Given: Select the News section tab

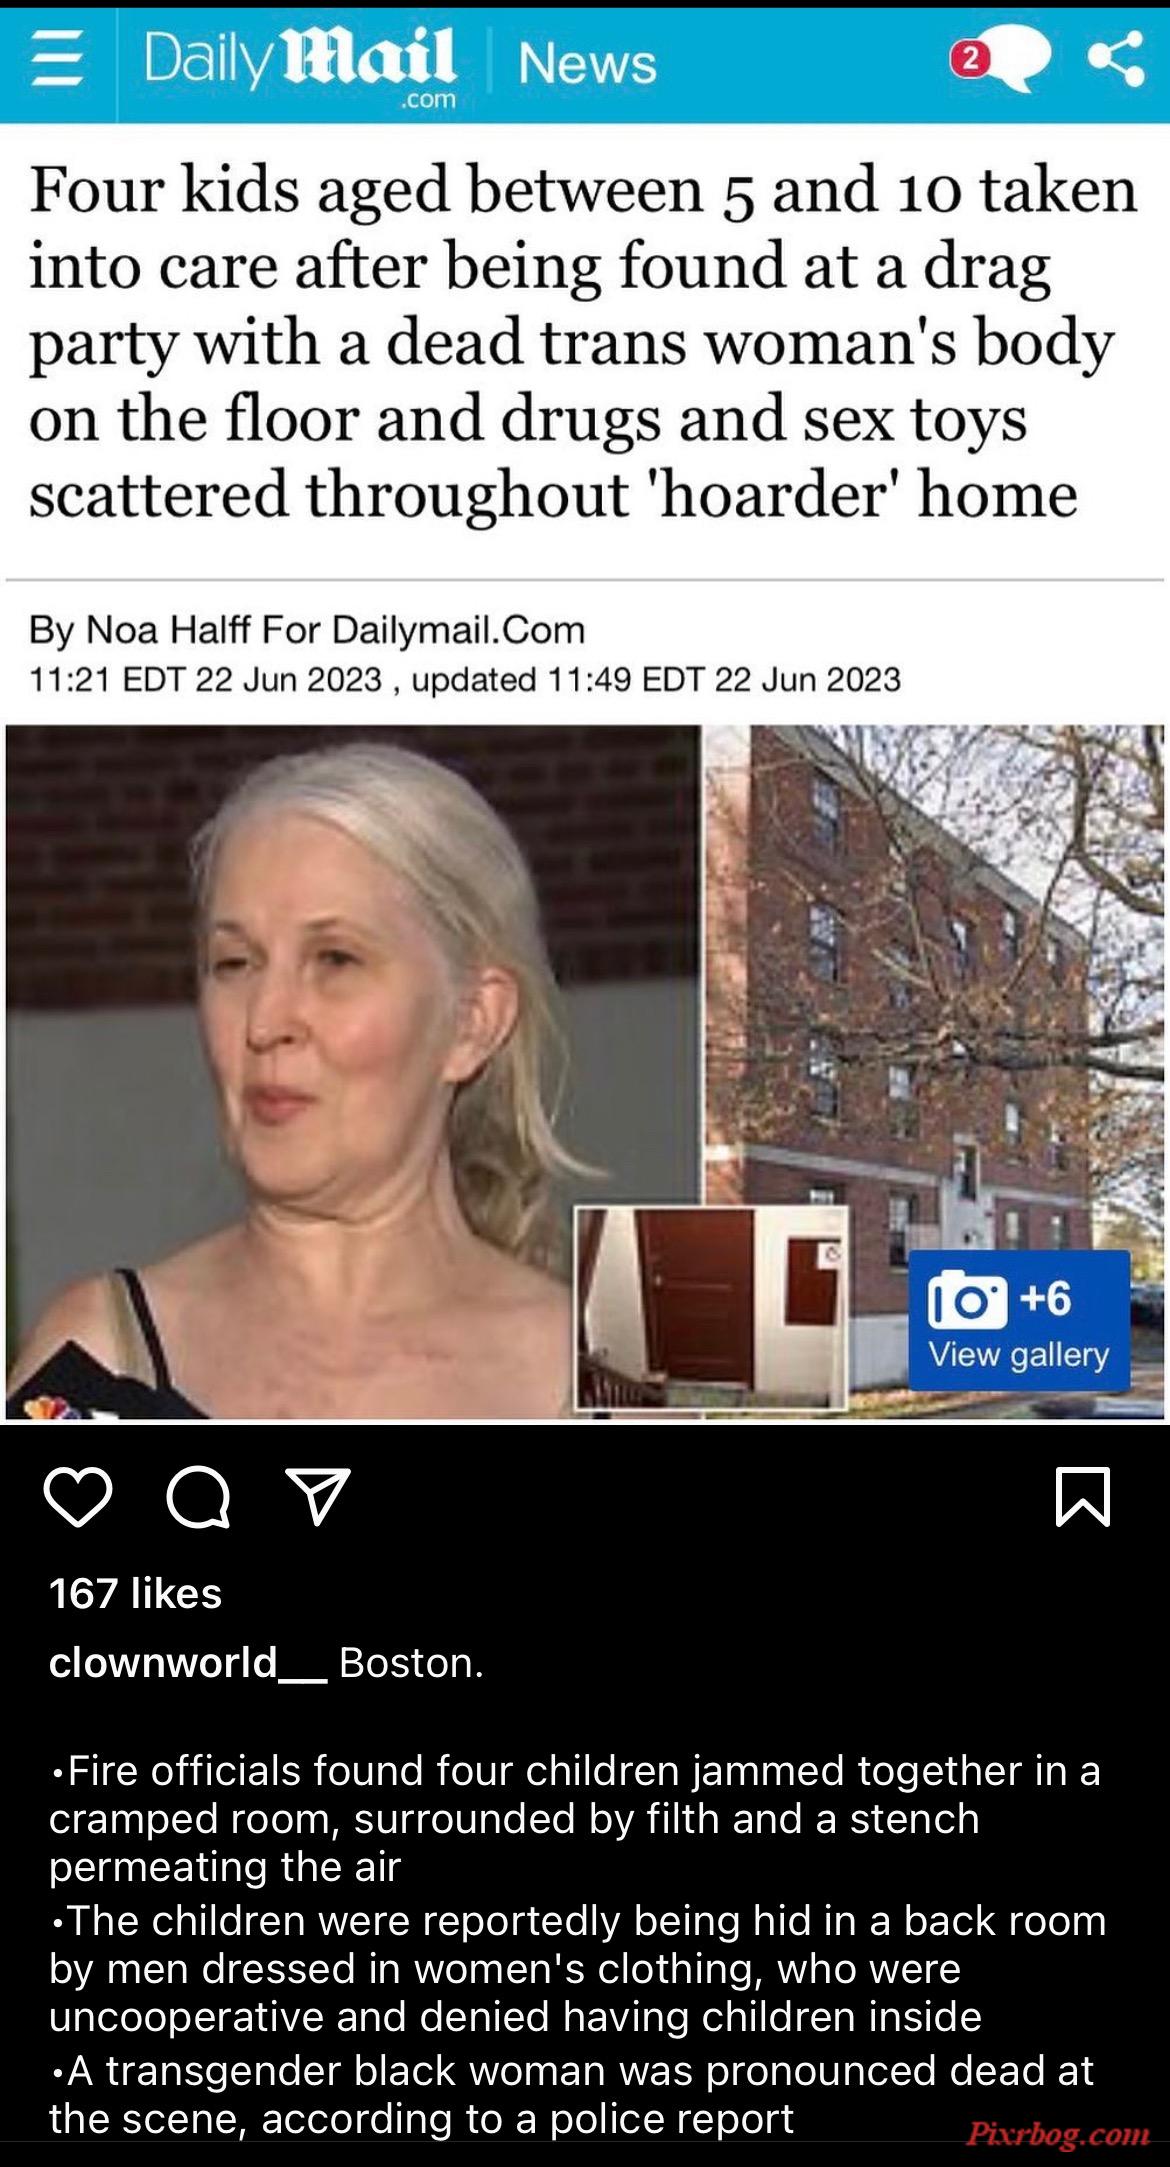Looking at the screenshot, I should coord(588,65).
